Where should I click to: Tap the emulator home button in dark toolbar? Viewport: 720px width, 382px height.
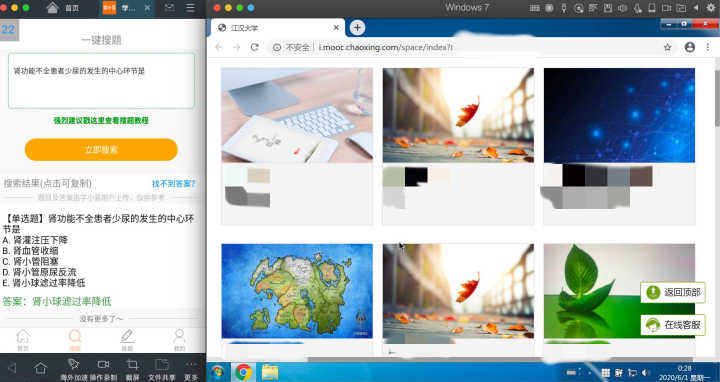pos(40,368)
